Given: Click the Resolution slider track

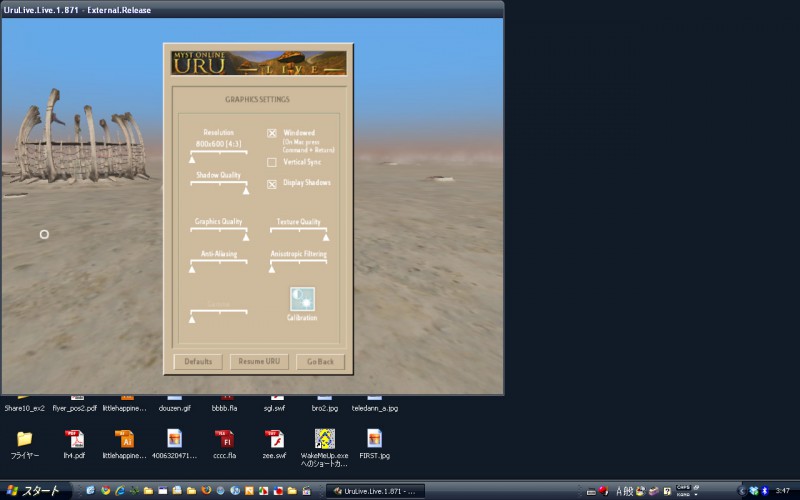Looking at the screenshot, I should point(219,152).
